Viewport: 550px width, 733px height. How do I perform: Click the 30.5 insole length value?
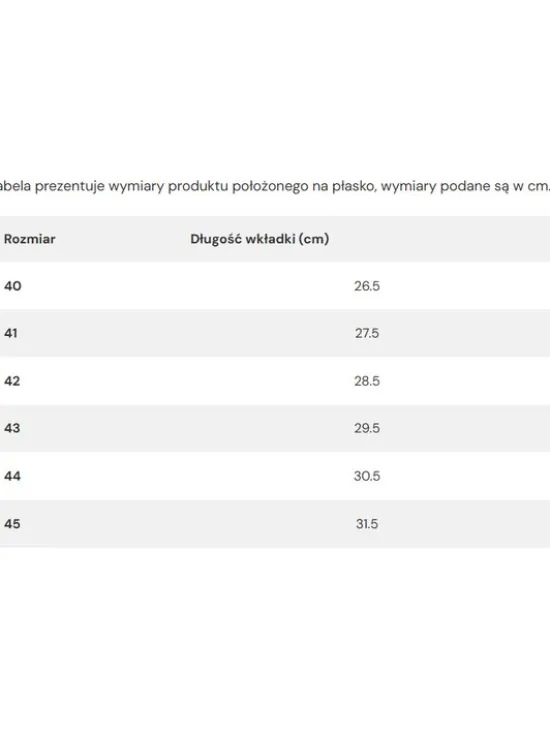coord(367,476)
